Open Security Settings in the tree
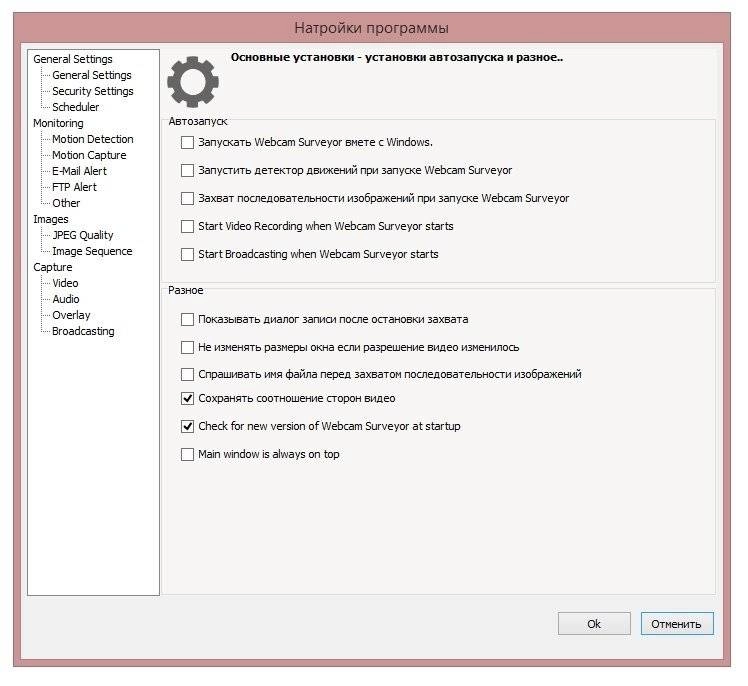Viewport: 748px width, 686px height. (x=93, y=91)
